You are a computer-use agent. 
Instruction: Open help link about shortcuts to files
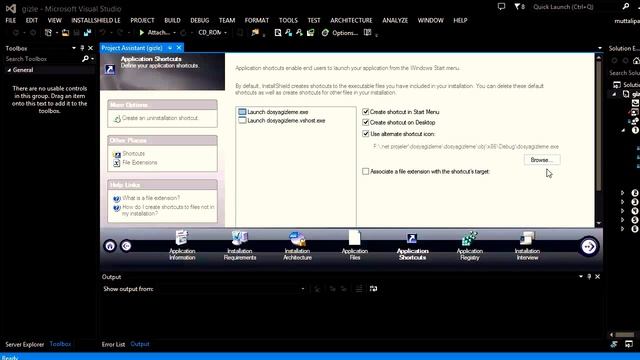click(168, 210)
